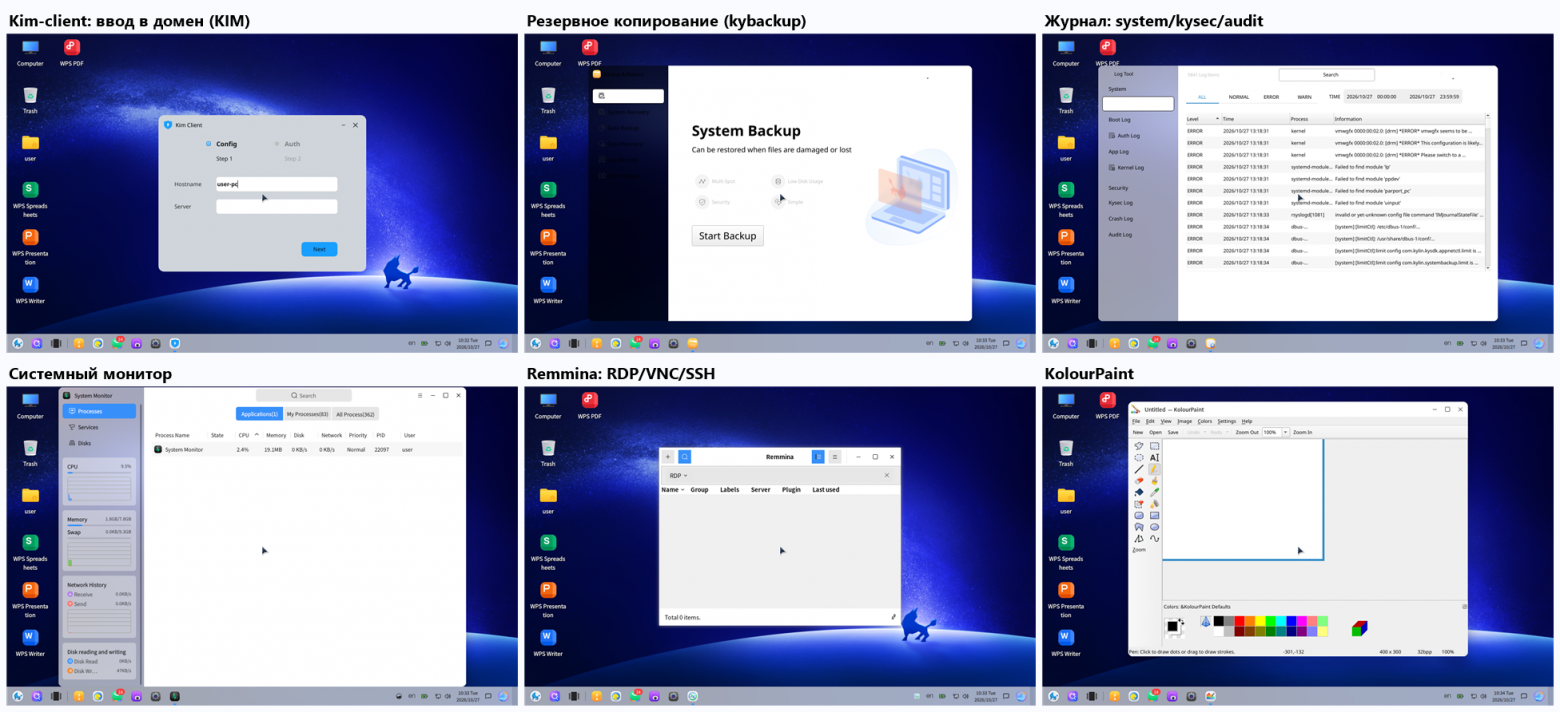Open Trash desktop icon in KolourPaint screenshot

tap(1066, 451)
